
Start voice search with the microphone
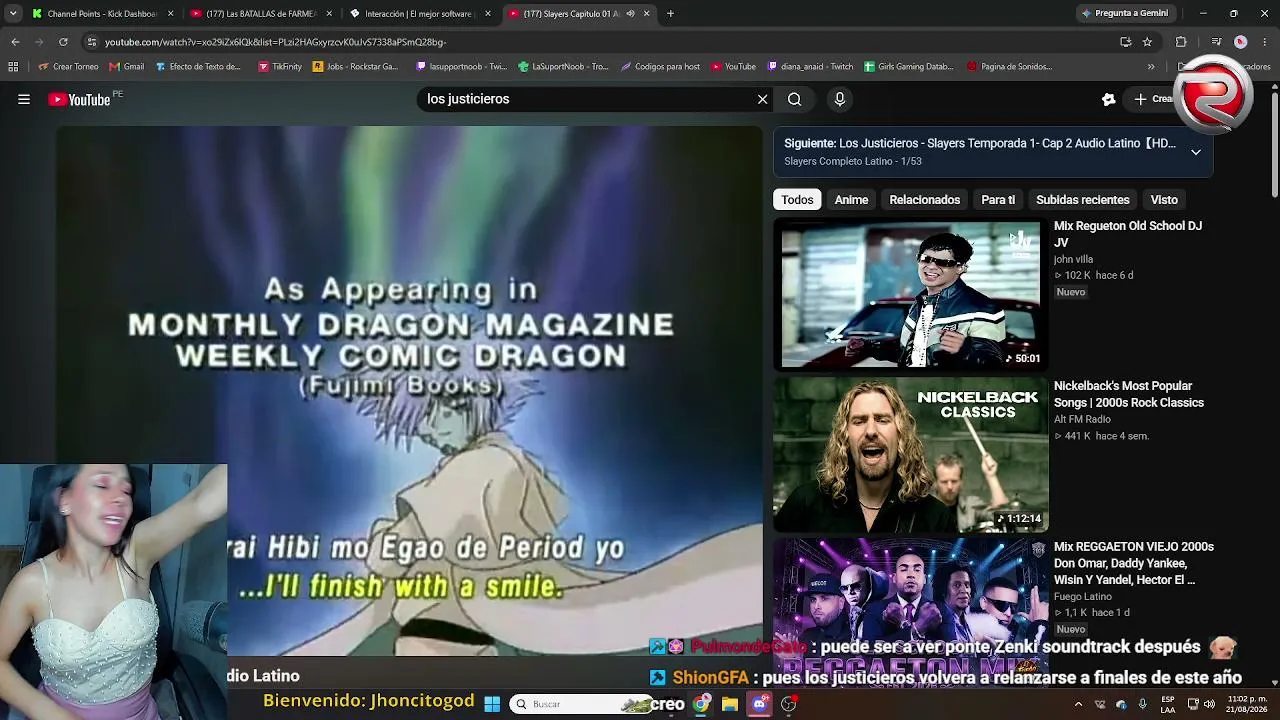[840, 99]
